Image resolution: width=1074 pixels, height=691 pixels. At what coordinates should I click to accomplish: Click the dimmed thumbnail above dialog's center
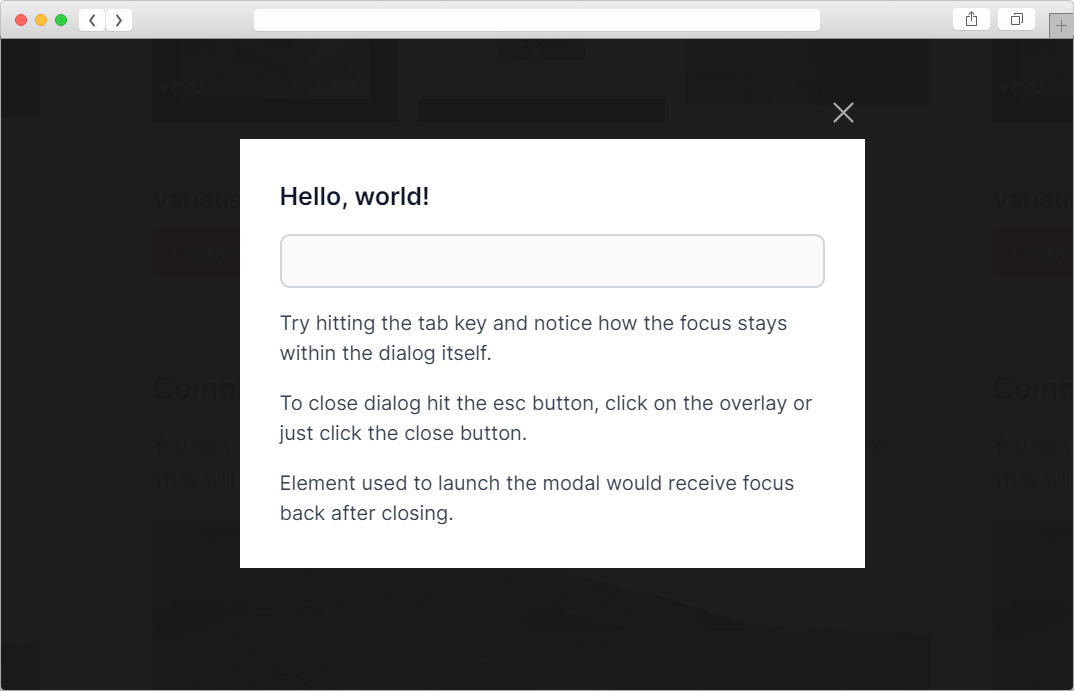[x=541, y=70]
